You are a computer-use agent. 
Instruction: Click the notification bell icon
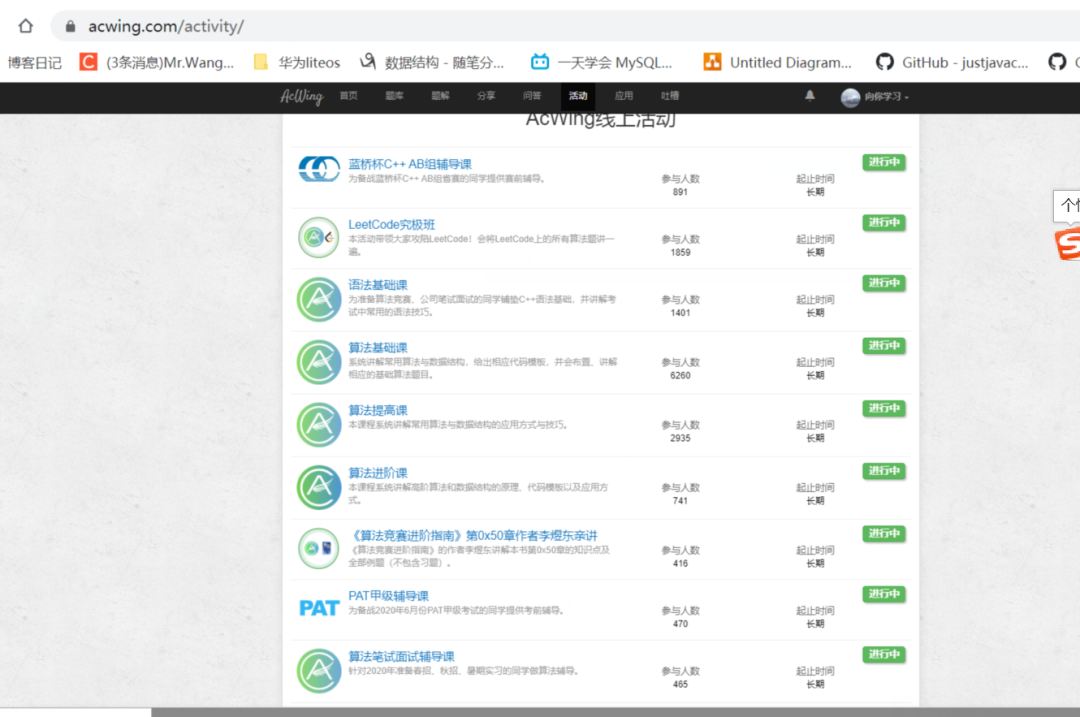click(810, 96)
